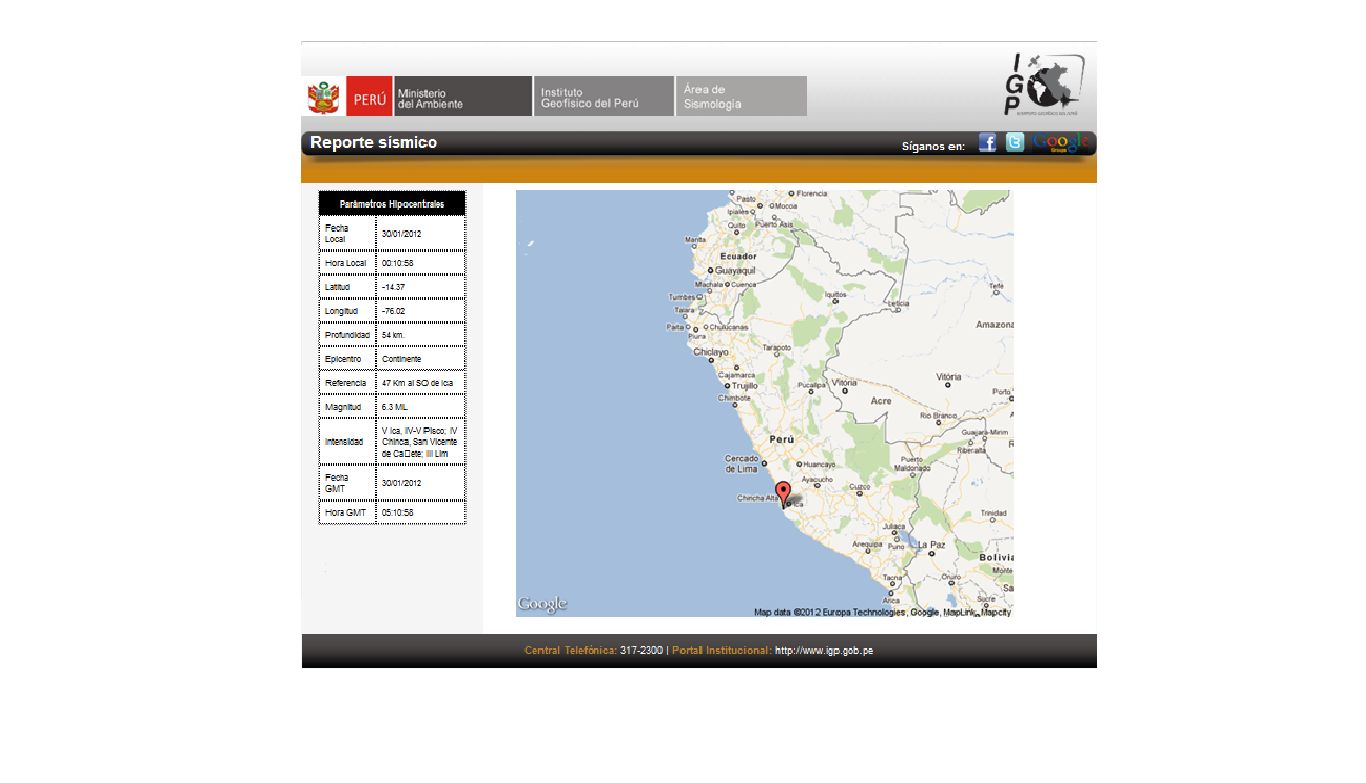Click the Ecuador label on the map
Viewport: 1366px width, 783px height.
click(x=738, y=256)
